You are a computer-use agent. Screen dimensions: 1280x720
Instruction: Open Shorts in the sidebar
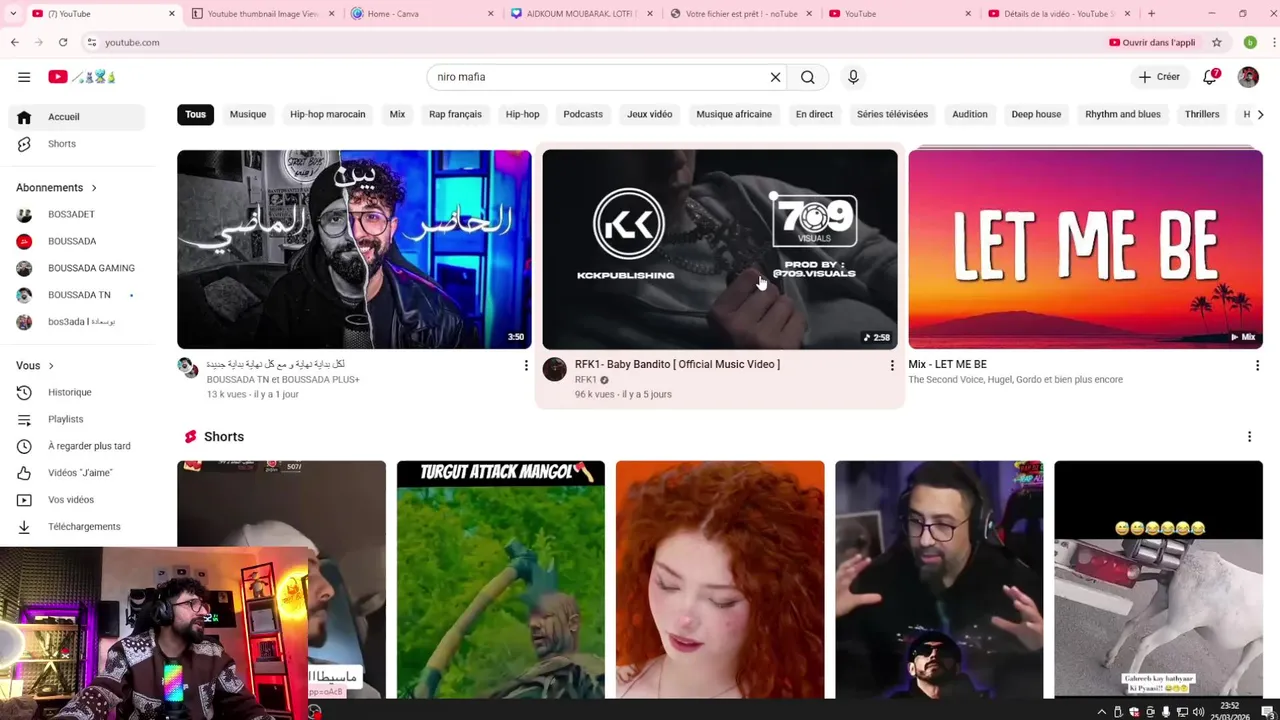(x=76, y=144)
